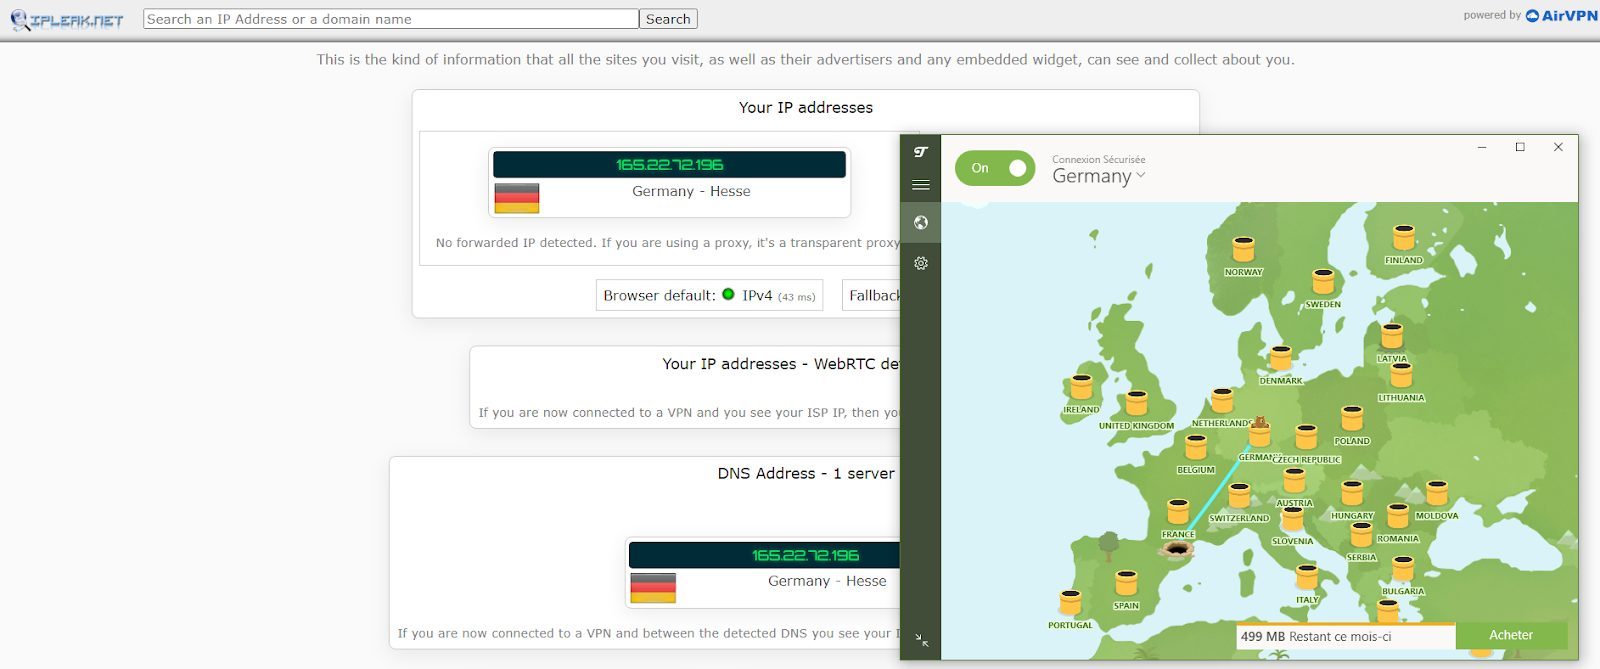Click the German flag under Your IP
Image resolution: width=1600 pixels, height=669 pixels.
(x=517, y=198)
